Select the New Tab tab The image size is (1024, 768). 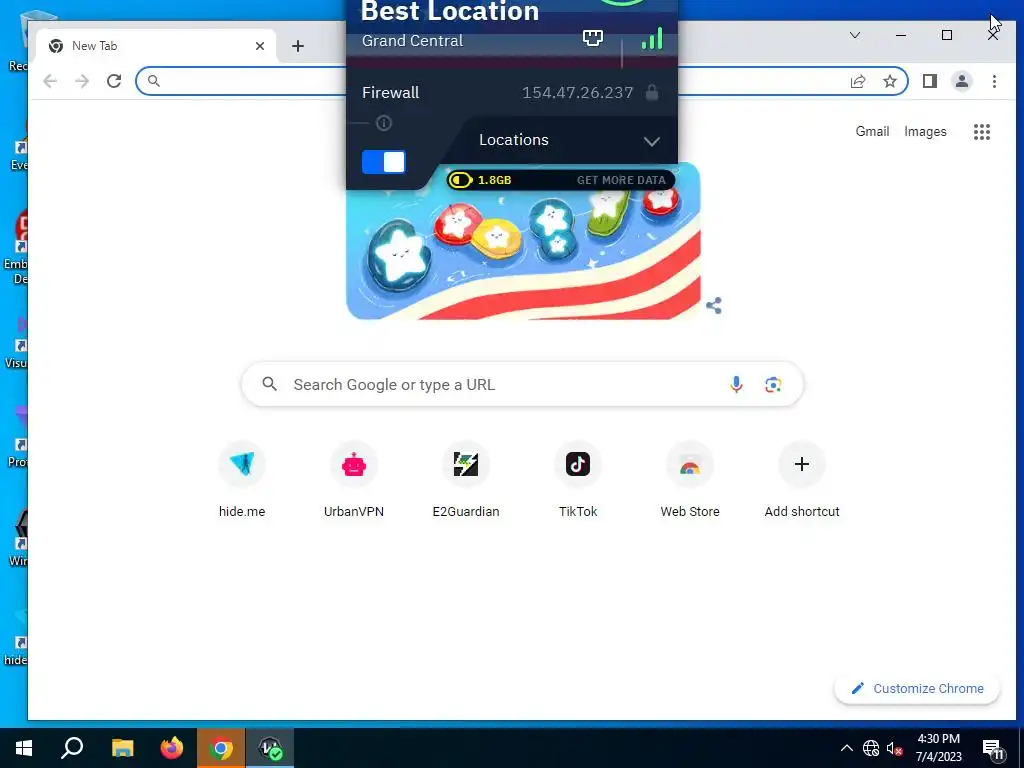(x=157, y=46)
